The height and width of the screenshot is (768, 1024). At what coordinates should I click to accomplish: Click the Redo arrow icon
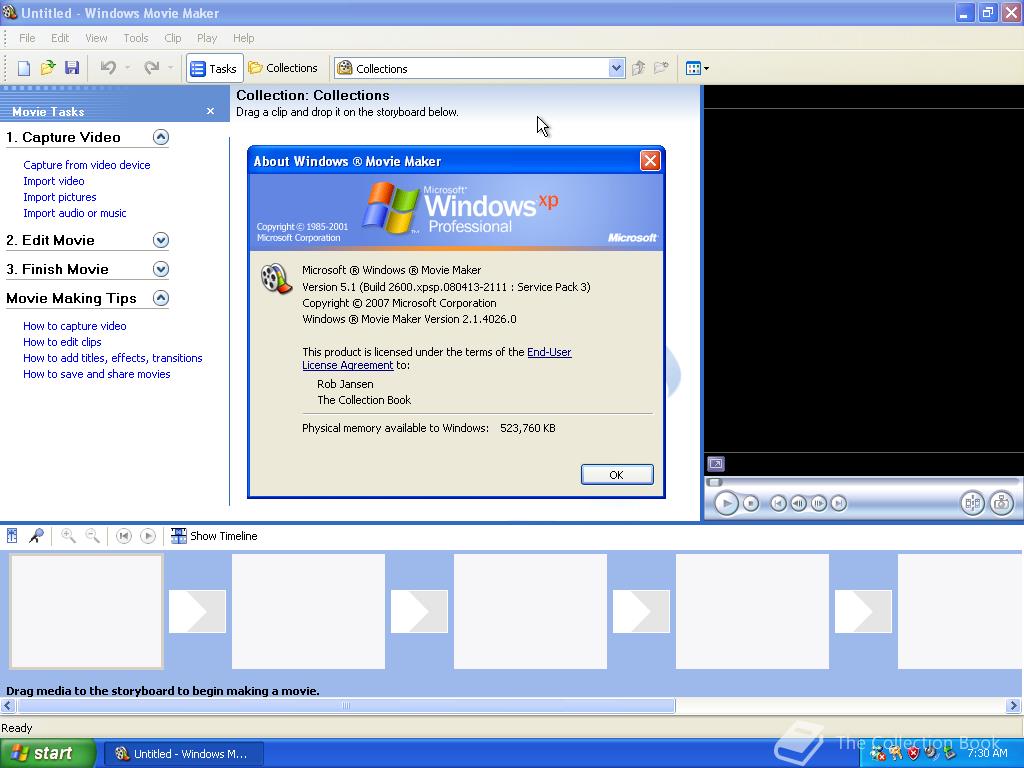tap(152, 68)
